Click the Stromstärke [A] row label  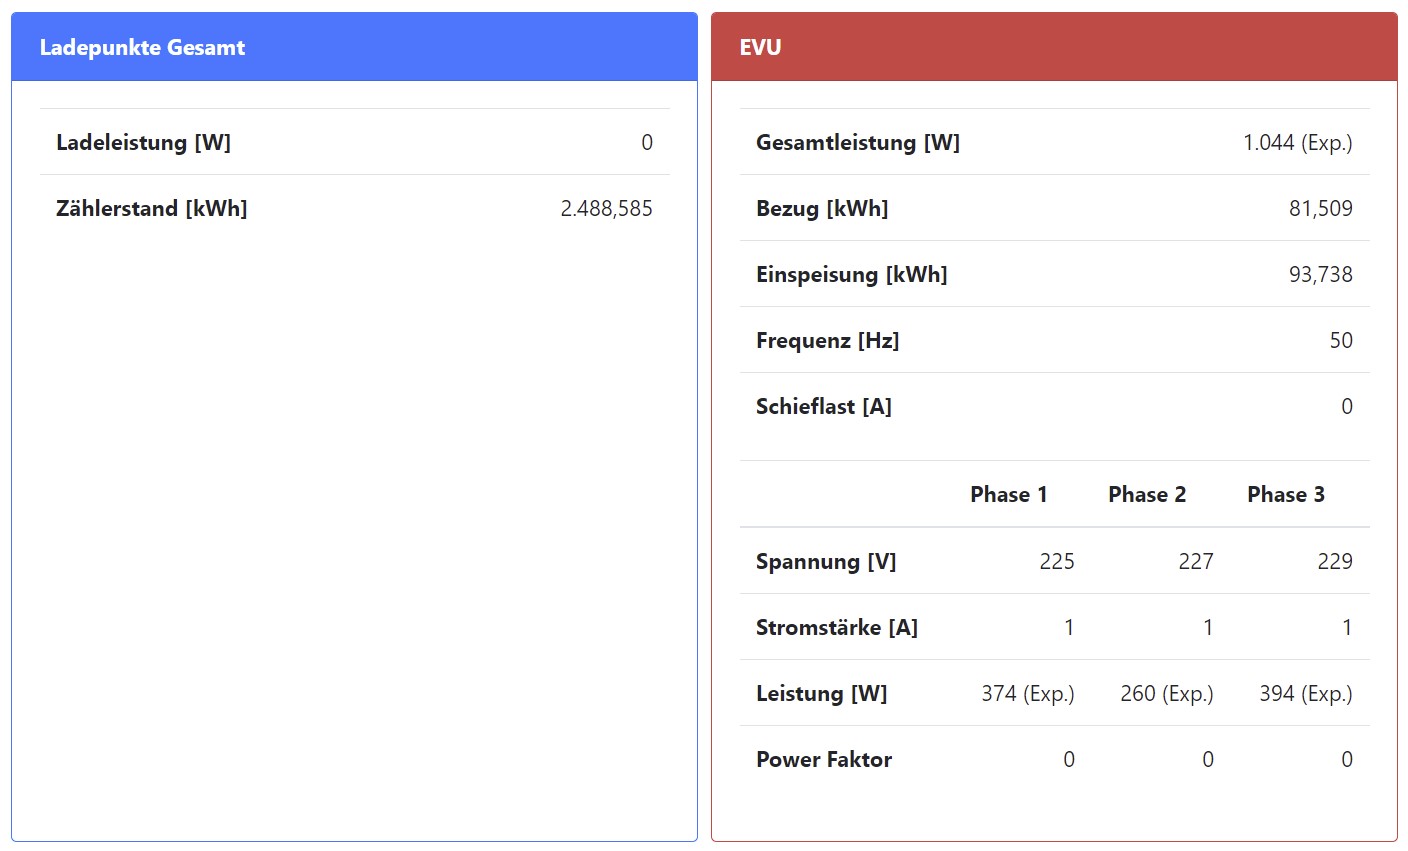point(836,627)
